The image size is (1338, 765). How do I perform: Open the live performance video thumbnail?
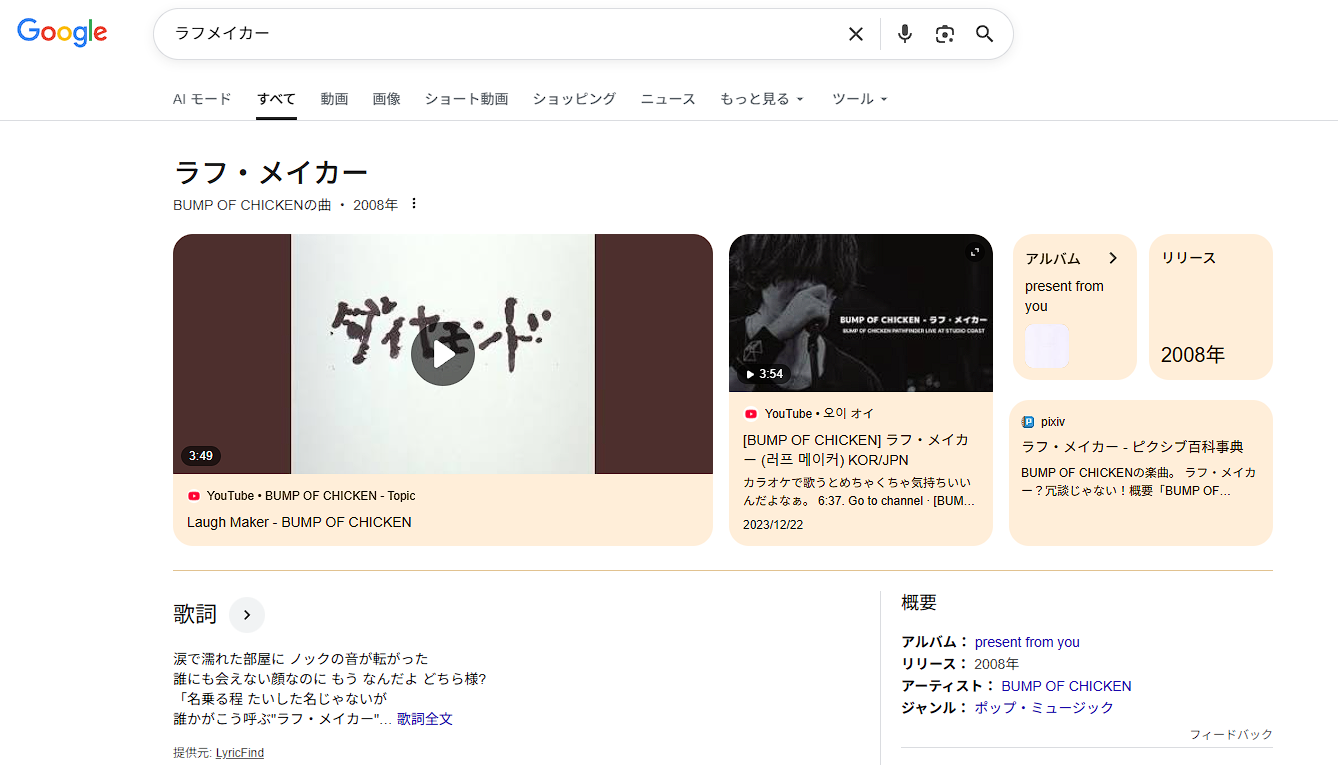860,313
